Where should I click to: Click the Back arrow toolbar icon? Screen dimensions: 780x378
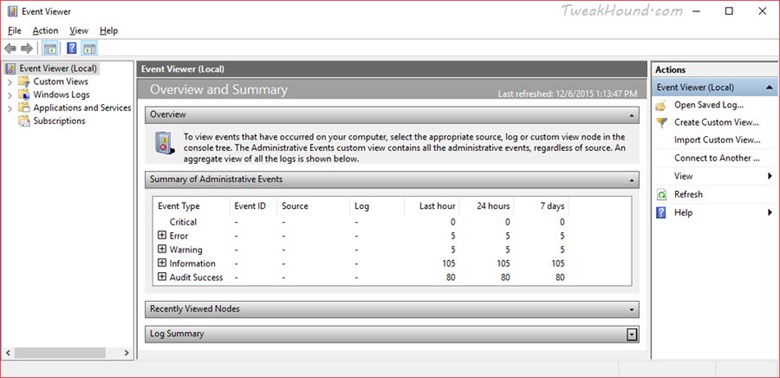(10, 48)
